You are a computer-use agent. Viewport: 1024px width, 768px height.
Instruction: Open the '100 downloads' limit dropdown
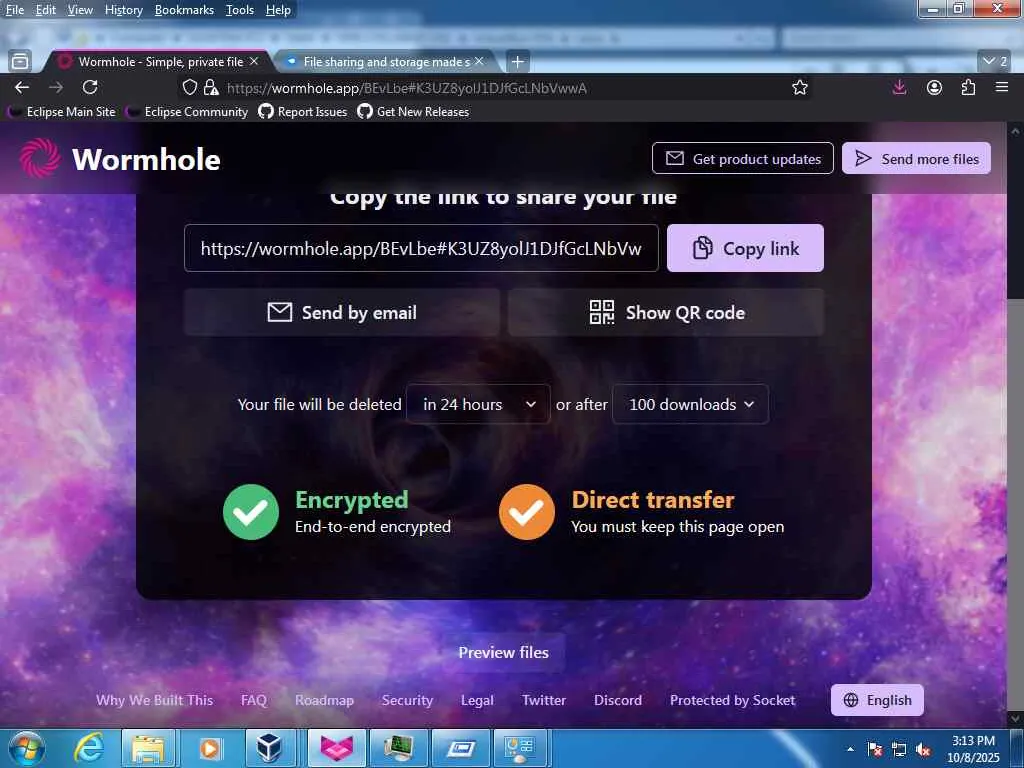point(690,404)
